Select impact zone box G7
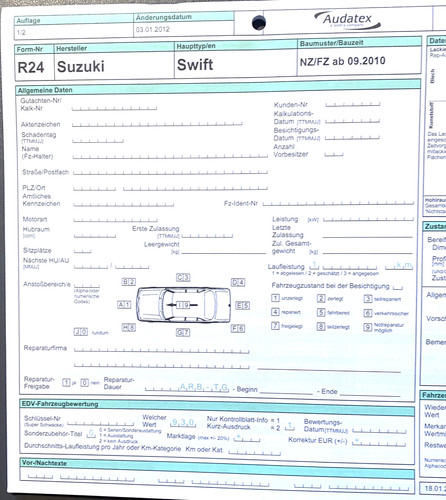 tap(183, 332)
